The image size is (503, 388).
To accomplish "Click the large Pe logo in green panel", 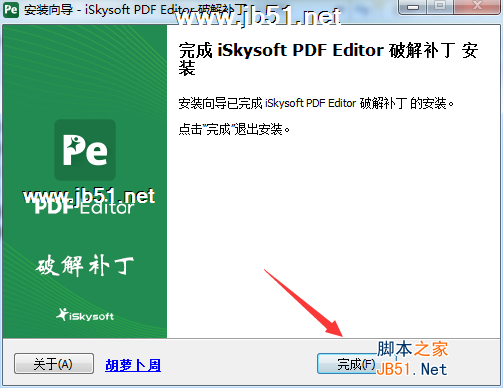I will [85, 150].
